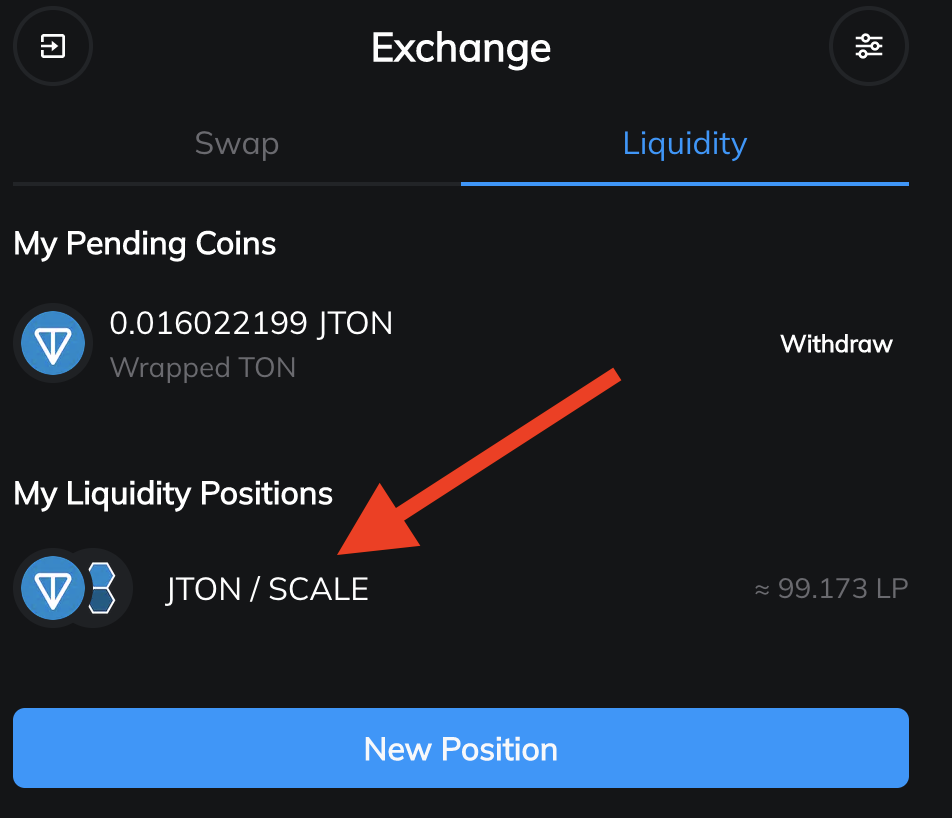The image size is (952, 818).
Task: Open the settings sliders icon
Action: 868,46
